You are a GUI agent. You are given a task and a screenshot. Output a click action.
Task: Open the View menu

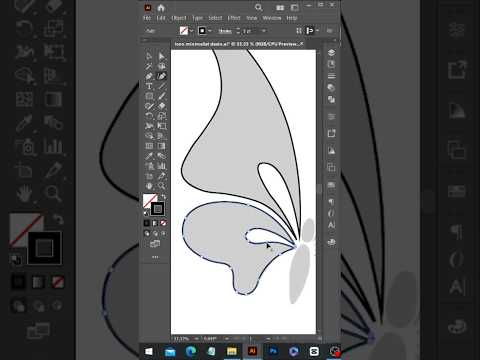(x=251, y=18)
